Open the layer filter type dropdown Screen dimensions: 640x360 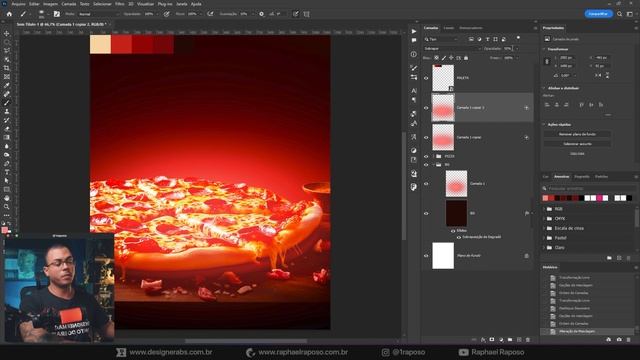pos(440,39)
